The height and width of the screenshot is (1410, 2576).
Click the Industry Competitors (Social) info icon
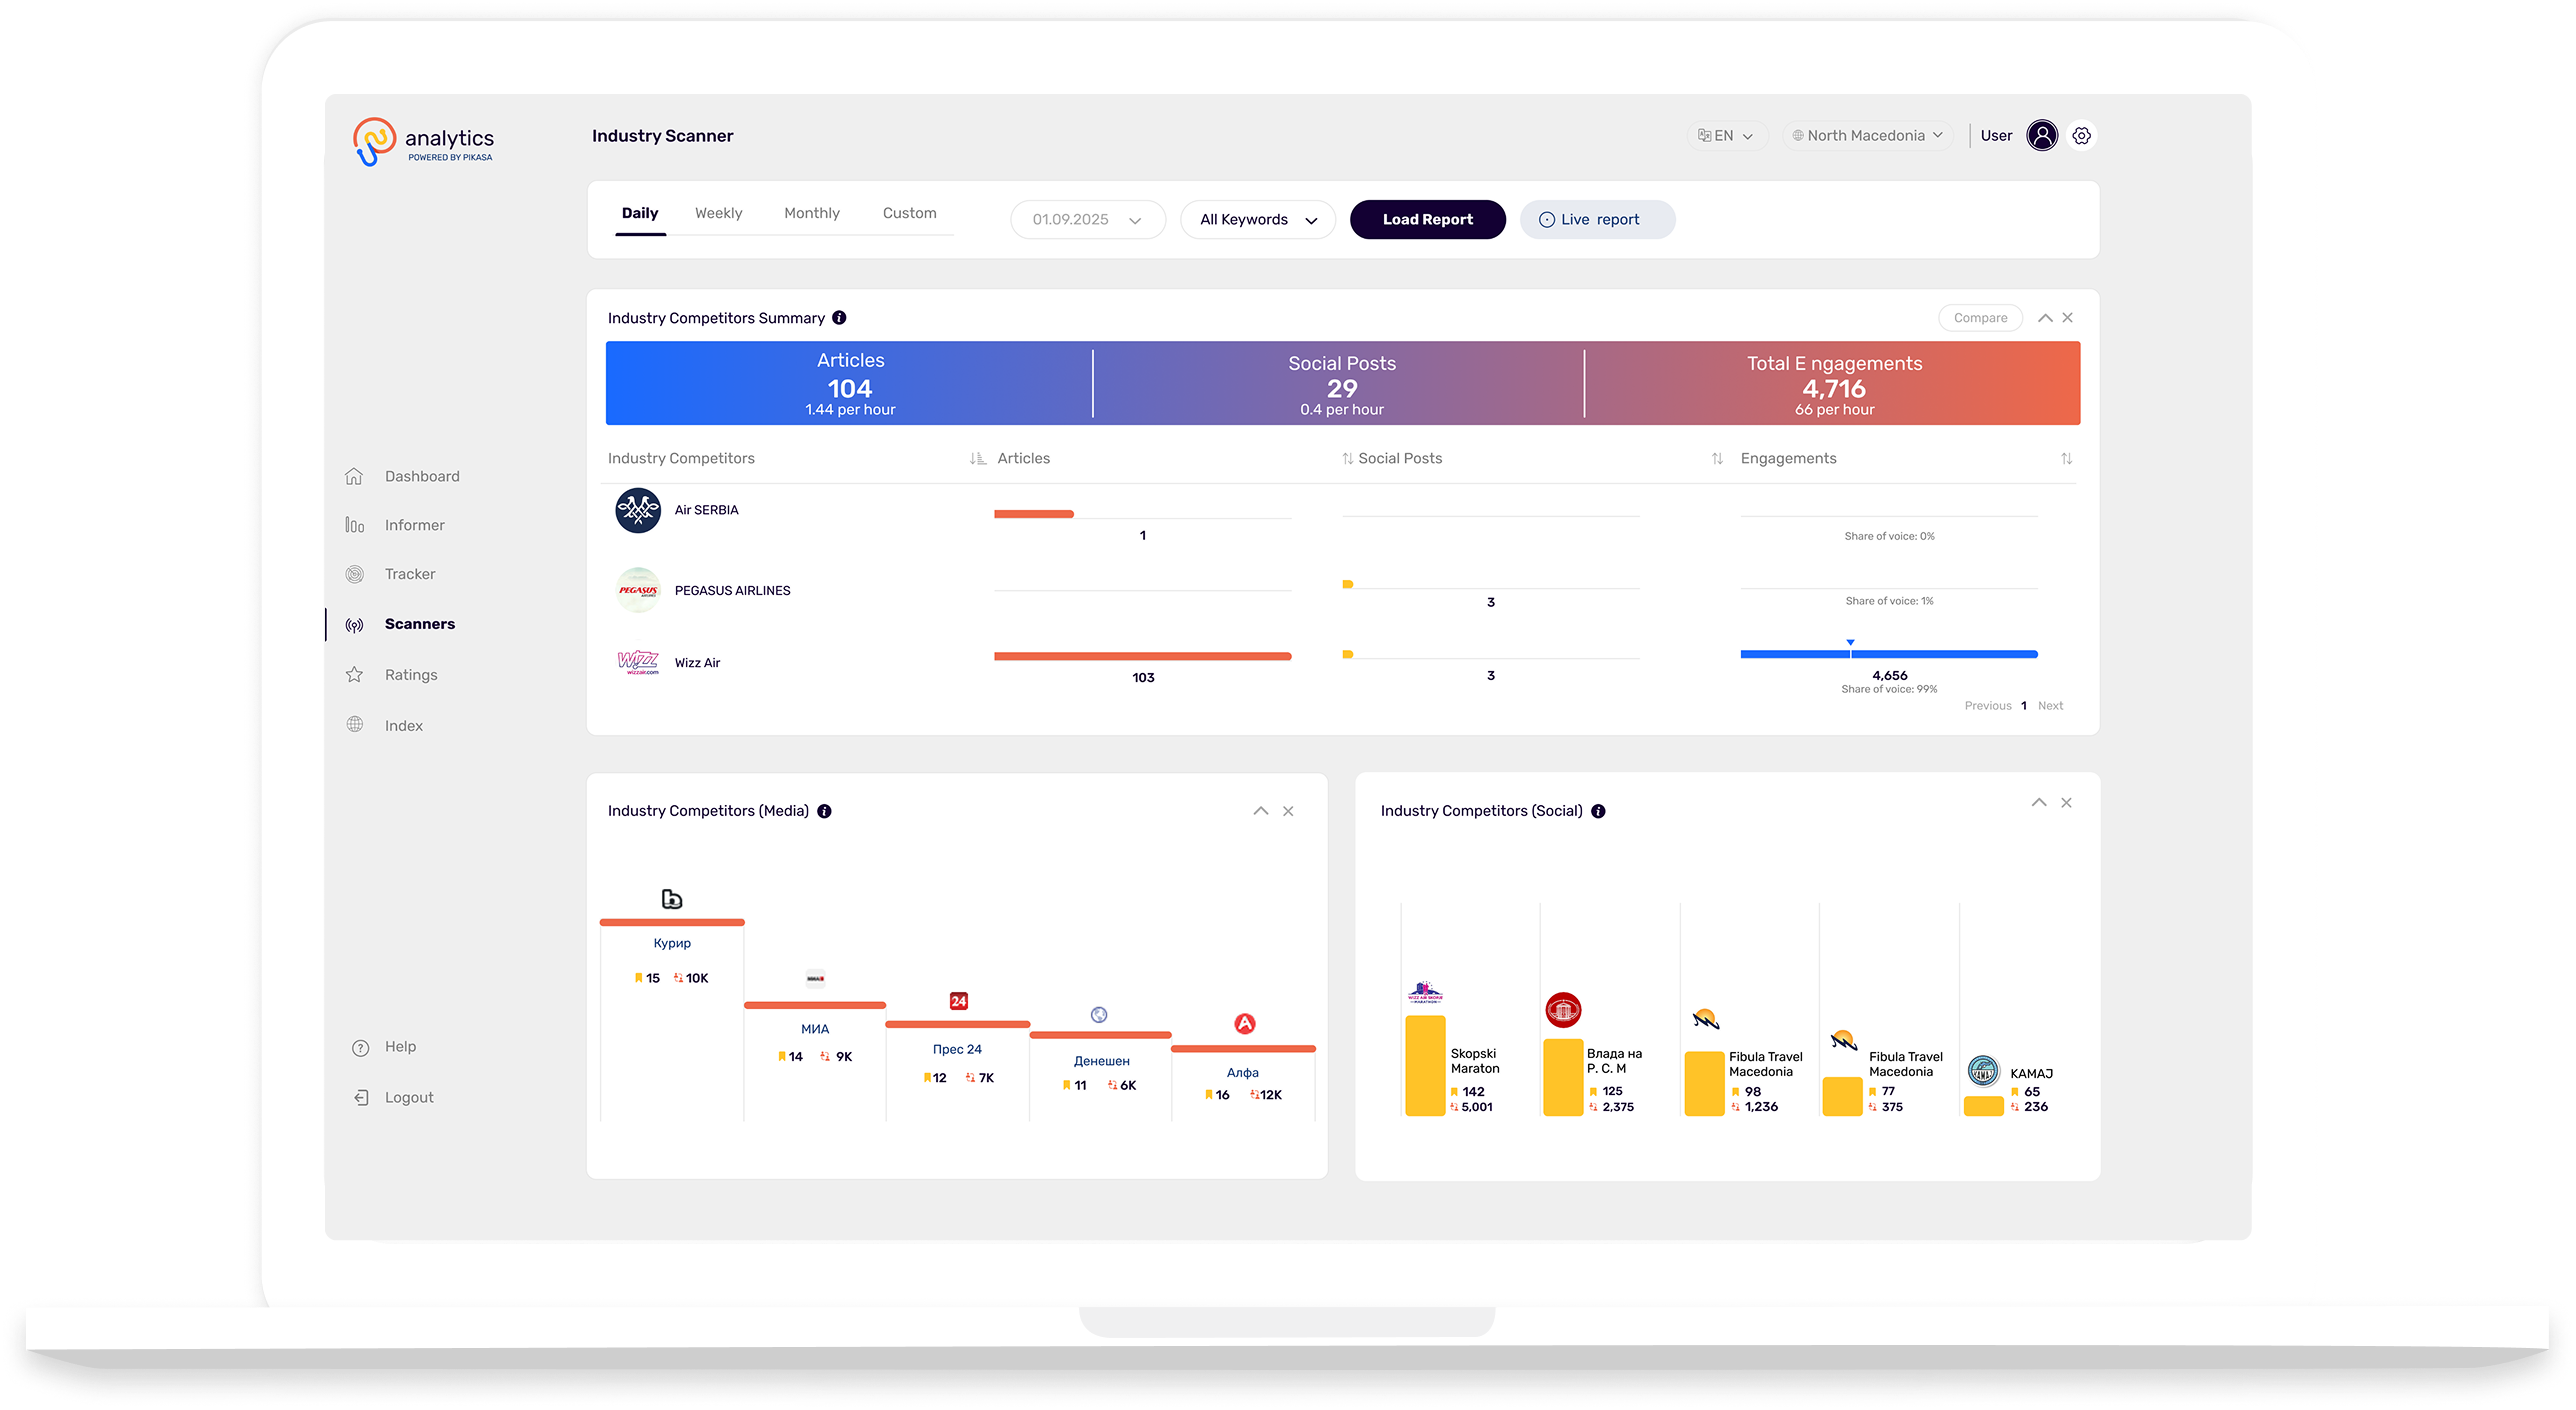tap(1598, 811)
